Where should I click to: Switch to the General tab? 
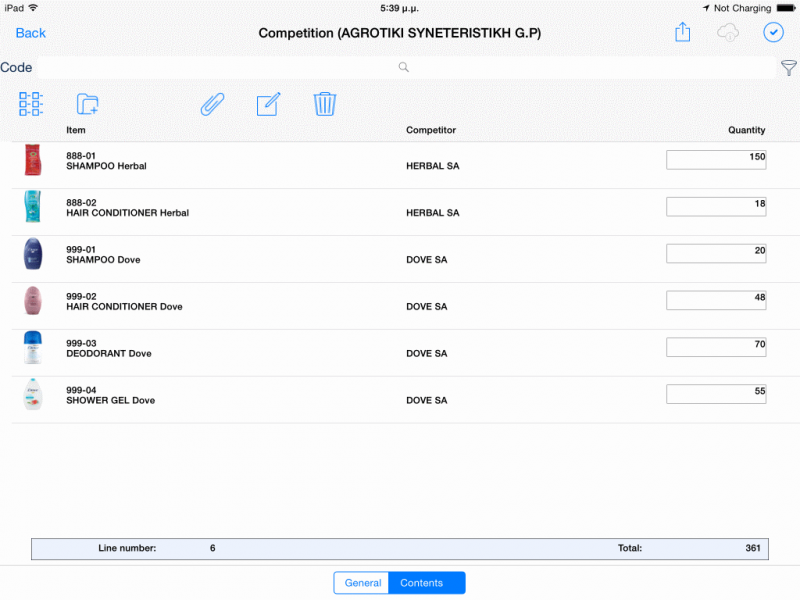coord(362,583)
